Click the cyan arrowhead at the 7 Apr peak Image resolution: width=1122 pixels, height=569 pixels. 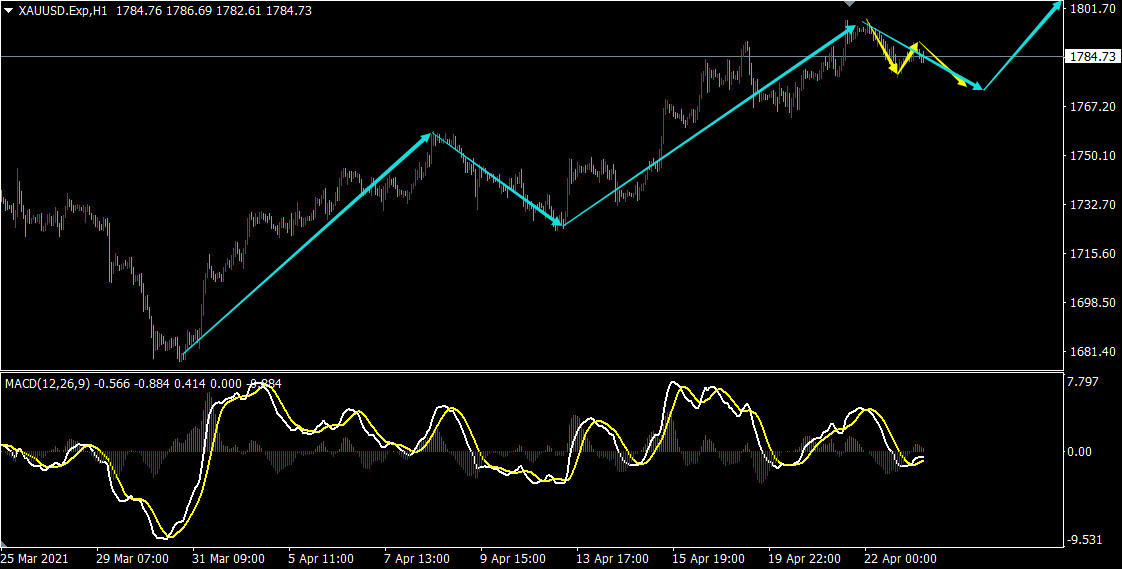(x=426, y=137)
